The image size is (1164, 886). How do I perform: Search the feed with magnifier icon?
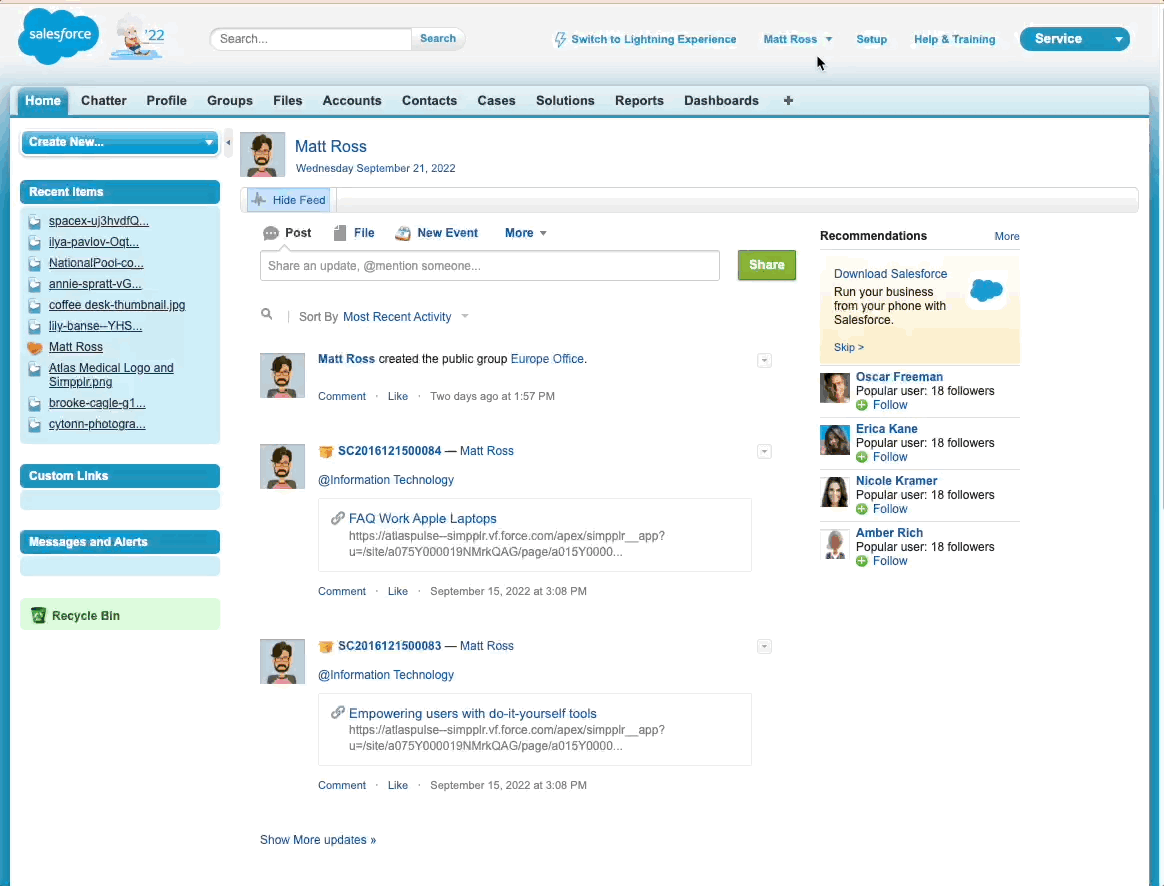click(x=267, y=315)
